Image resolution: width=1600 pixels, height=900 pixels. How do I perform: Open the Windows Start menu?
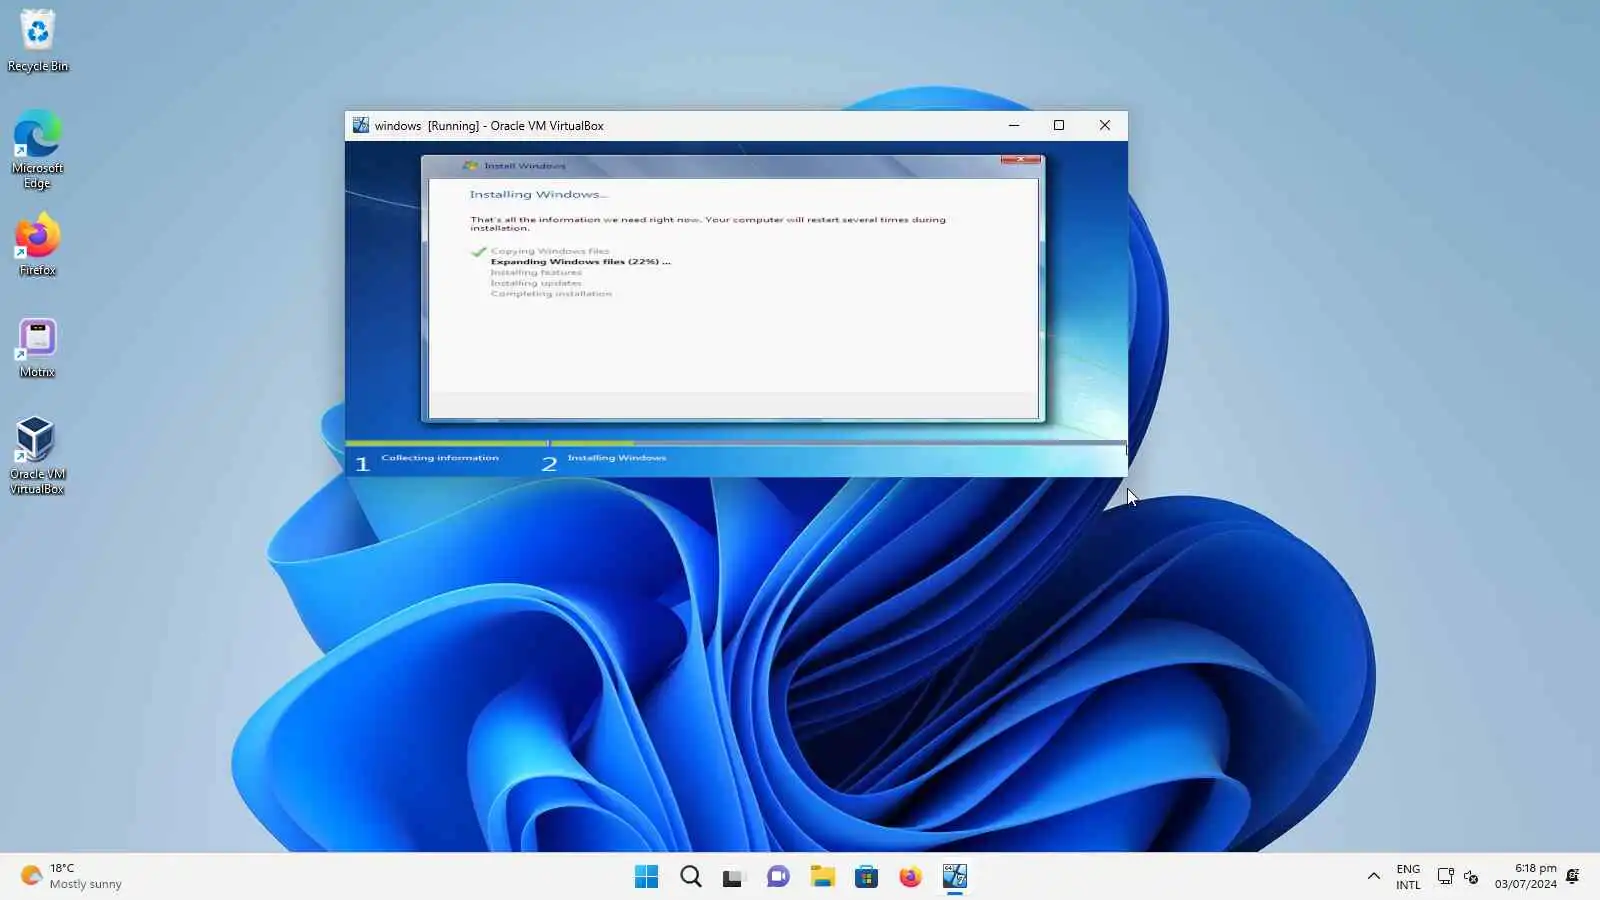(647, 877)
